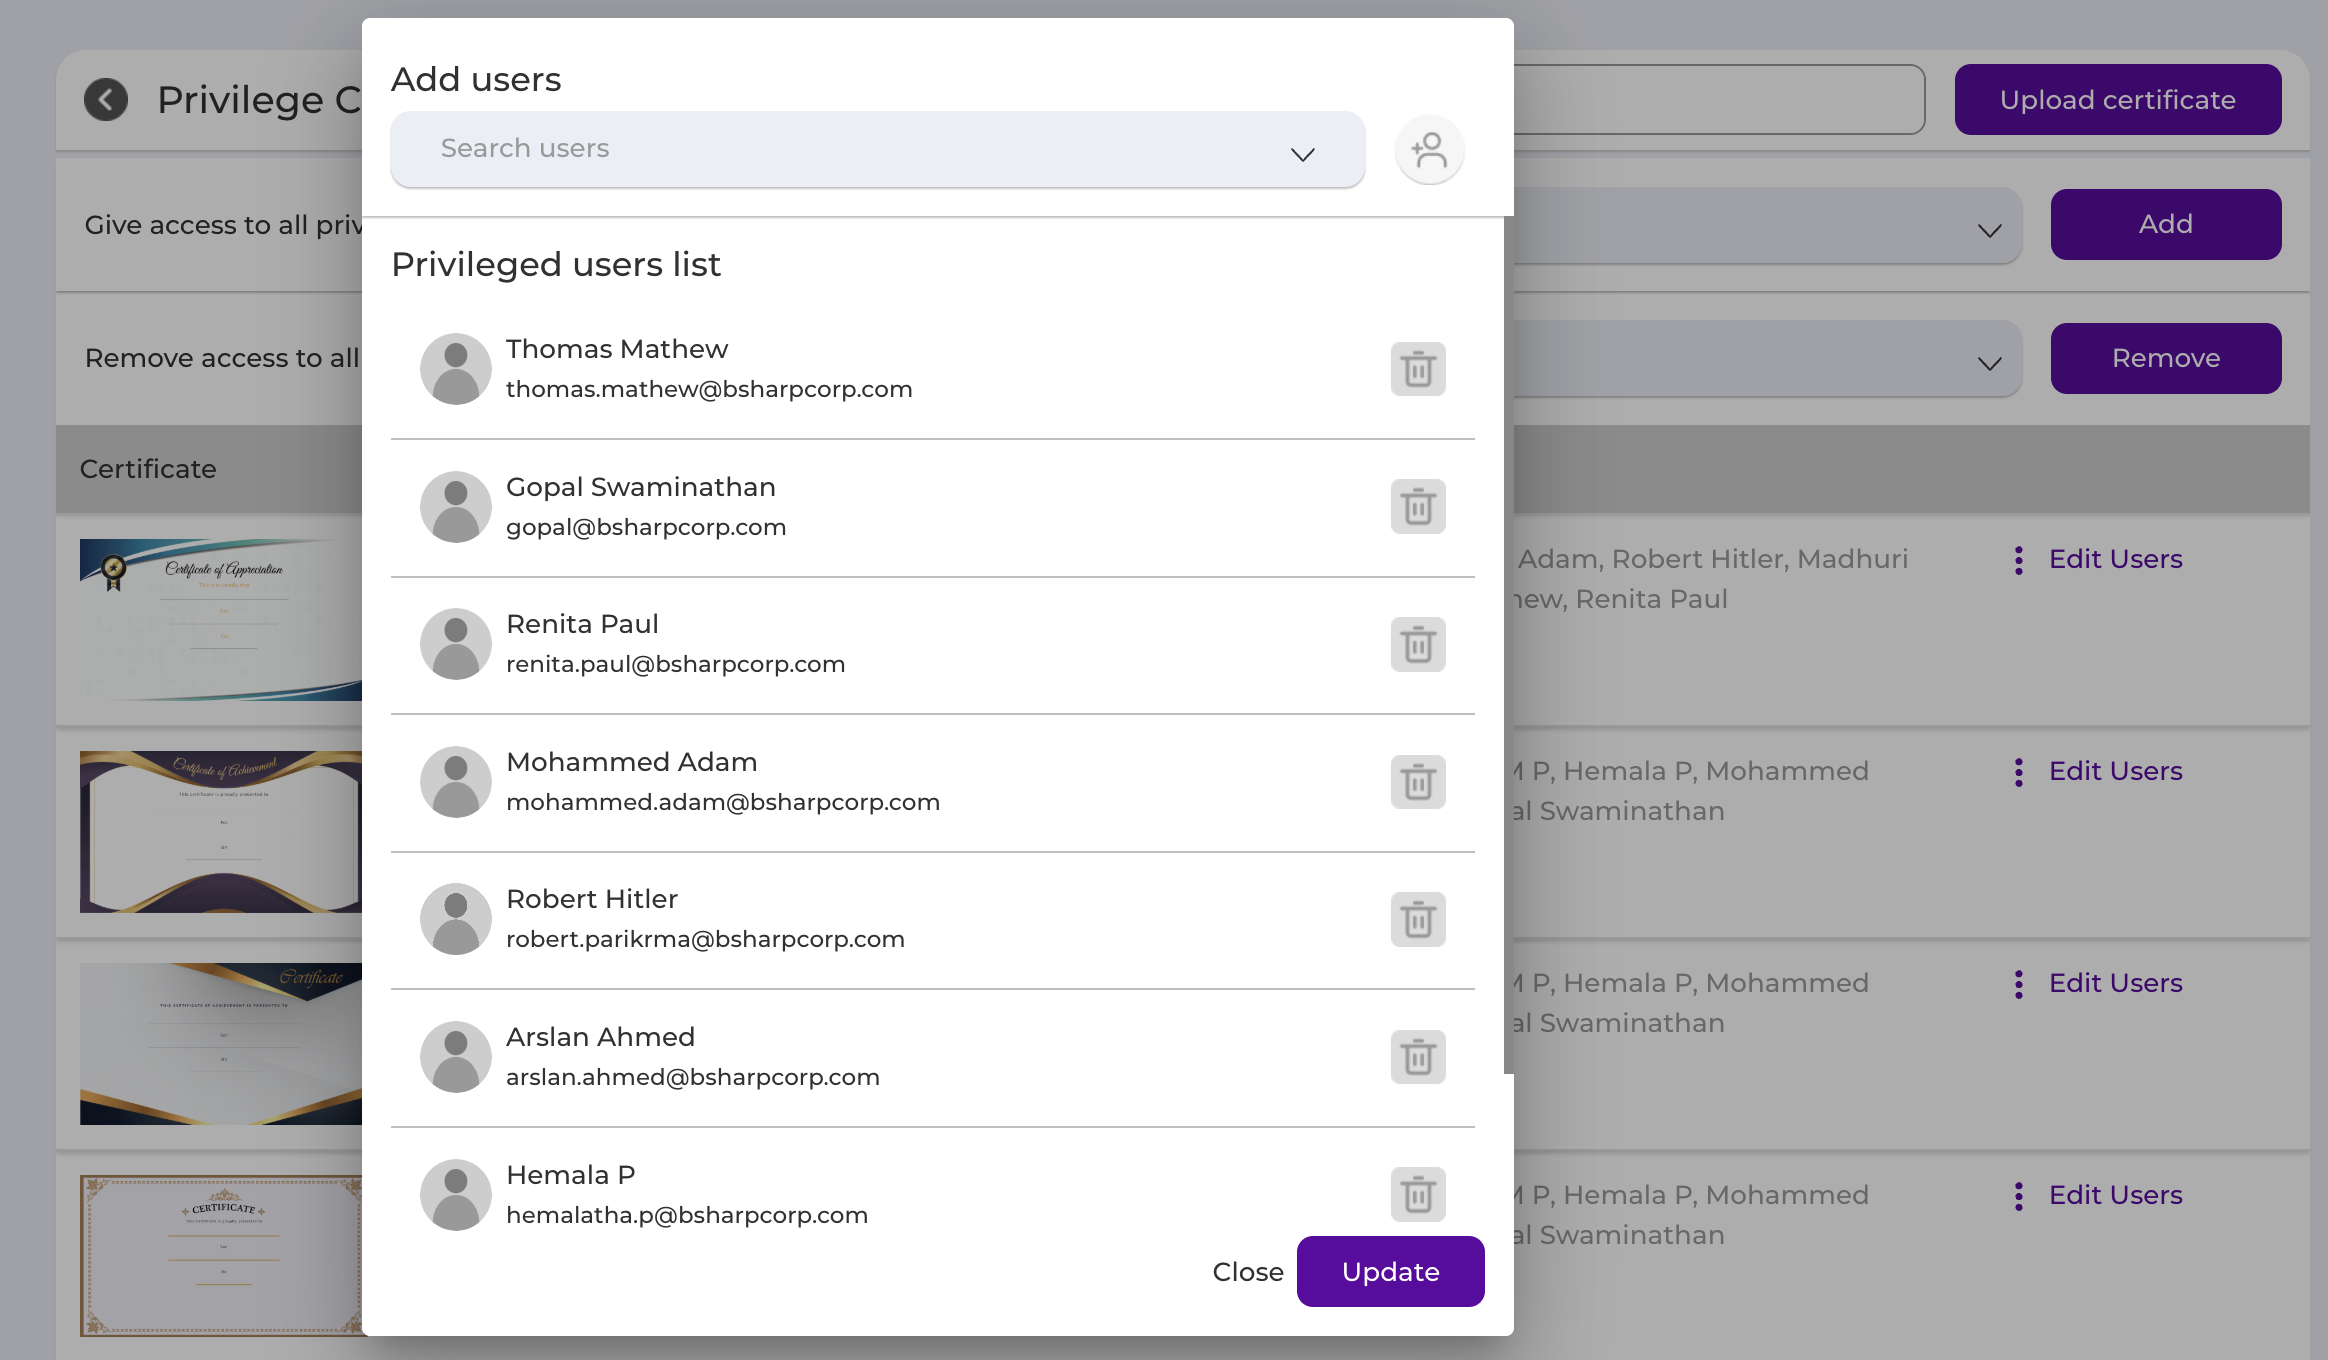The width and height of the screenshot is (2328, 1360).
Task: Open three-dot menu for first certificate
Action: [x=2019, y=560]
